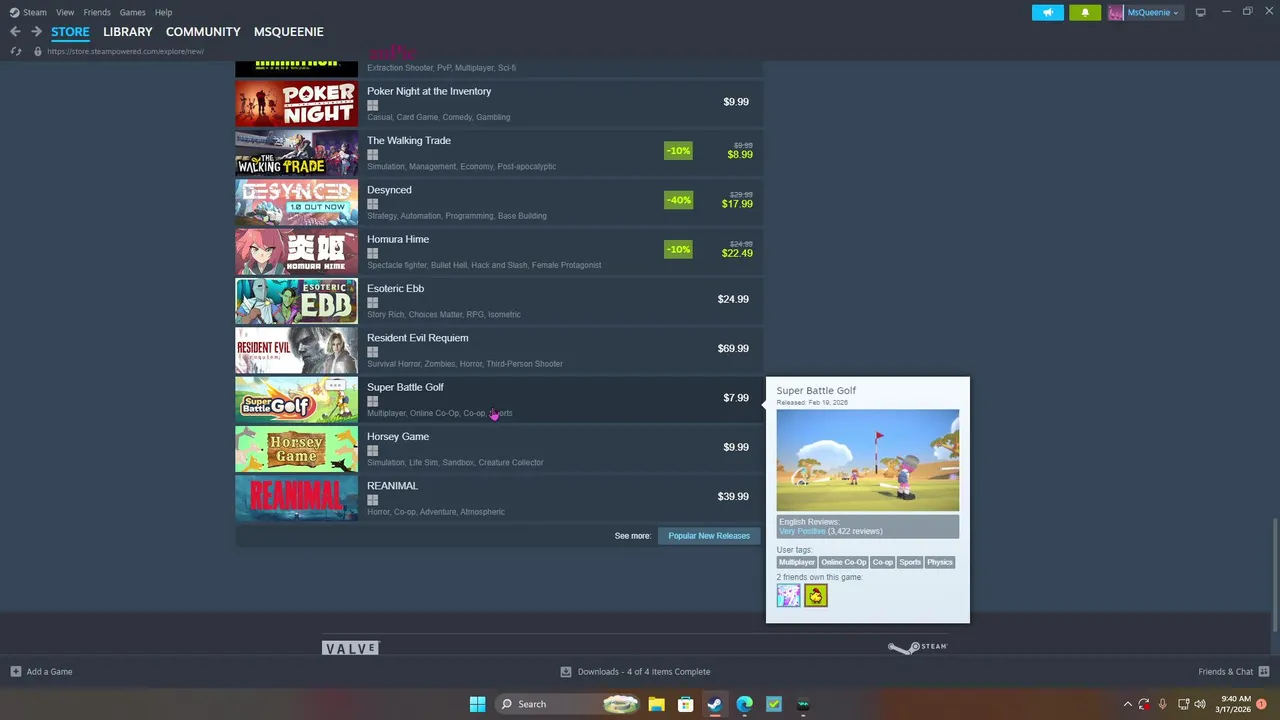Click the Desynced game title
The image size is (1280, 720).
(x=389, y=190)
